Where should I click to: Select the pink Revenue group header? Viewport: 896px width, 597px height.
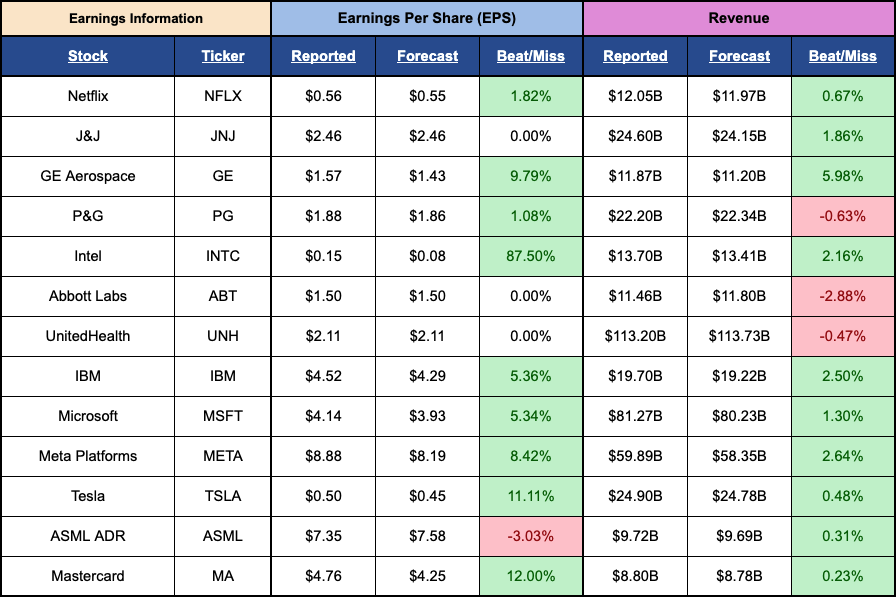pyautogui.click(x=739, y=18)
